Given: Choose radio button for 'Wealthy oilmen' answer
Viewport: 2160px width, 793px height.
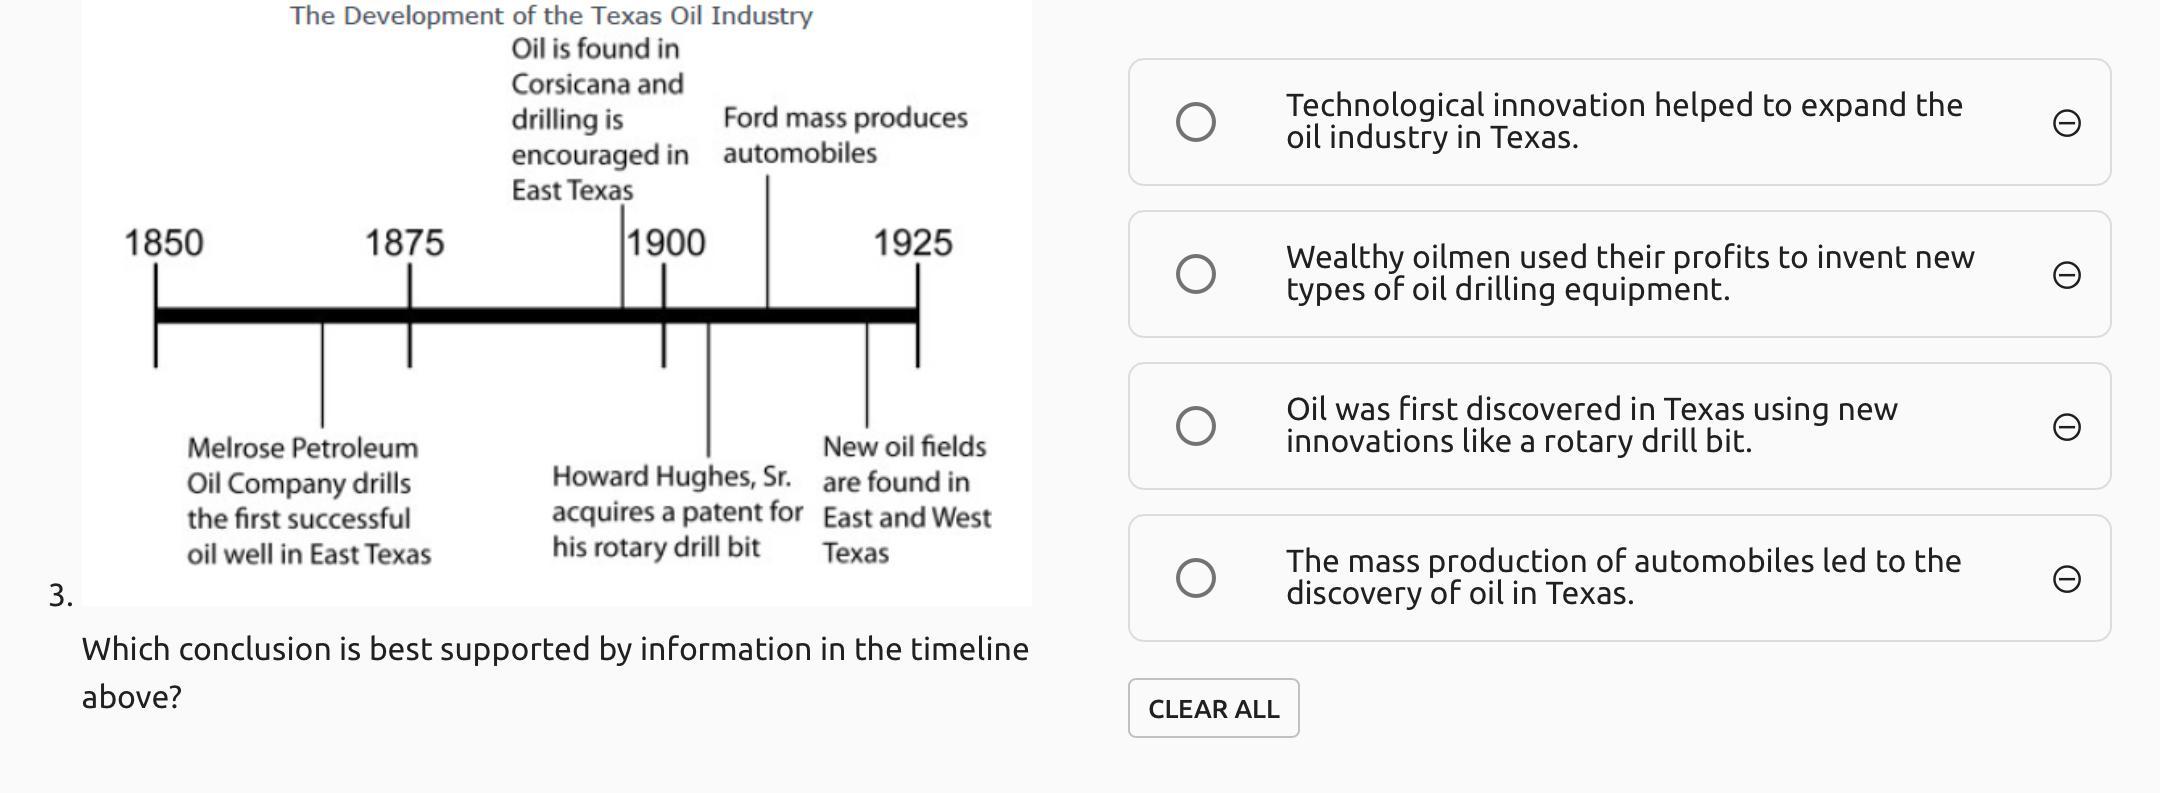Looking at the screenshot, I should tap(1195, 274).
